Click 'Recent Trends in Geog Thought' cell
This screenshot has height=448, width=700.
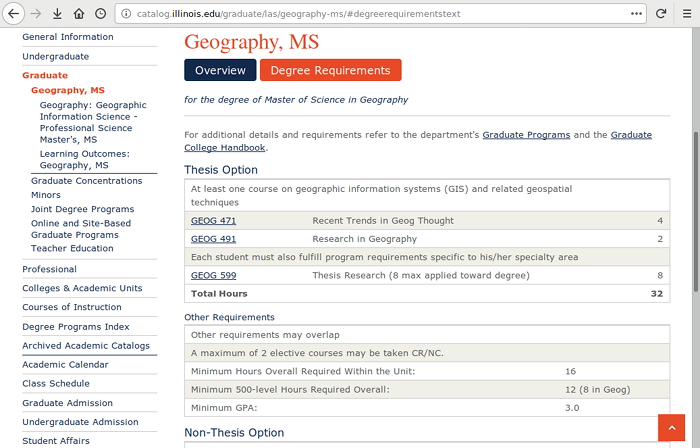(x=383, y=220)
